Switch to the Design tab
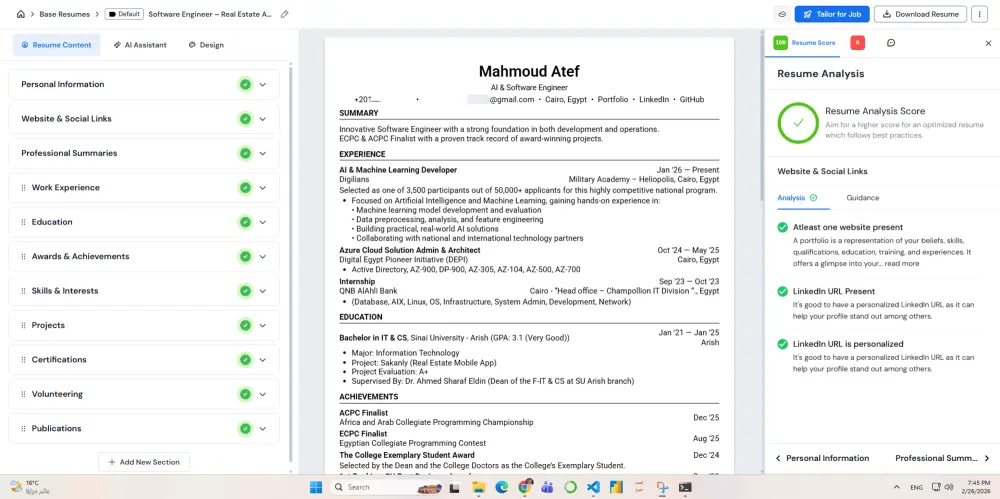1000x499 pixels. pyautogui.click(x=206, y=45)
